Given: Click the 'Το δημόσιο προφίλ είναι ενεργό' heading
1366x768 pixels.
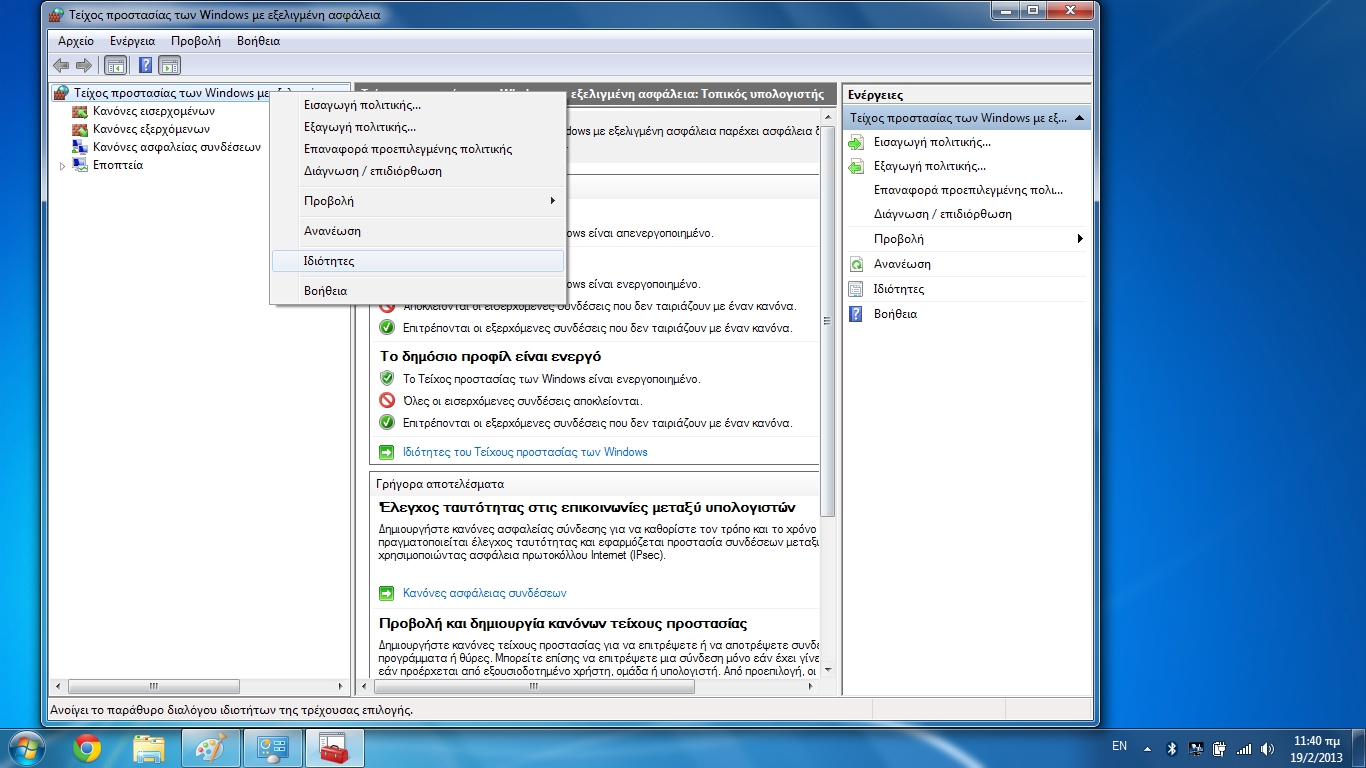Looking at the screenshot, I should click(x=490, y=356).
